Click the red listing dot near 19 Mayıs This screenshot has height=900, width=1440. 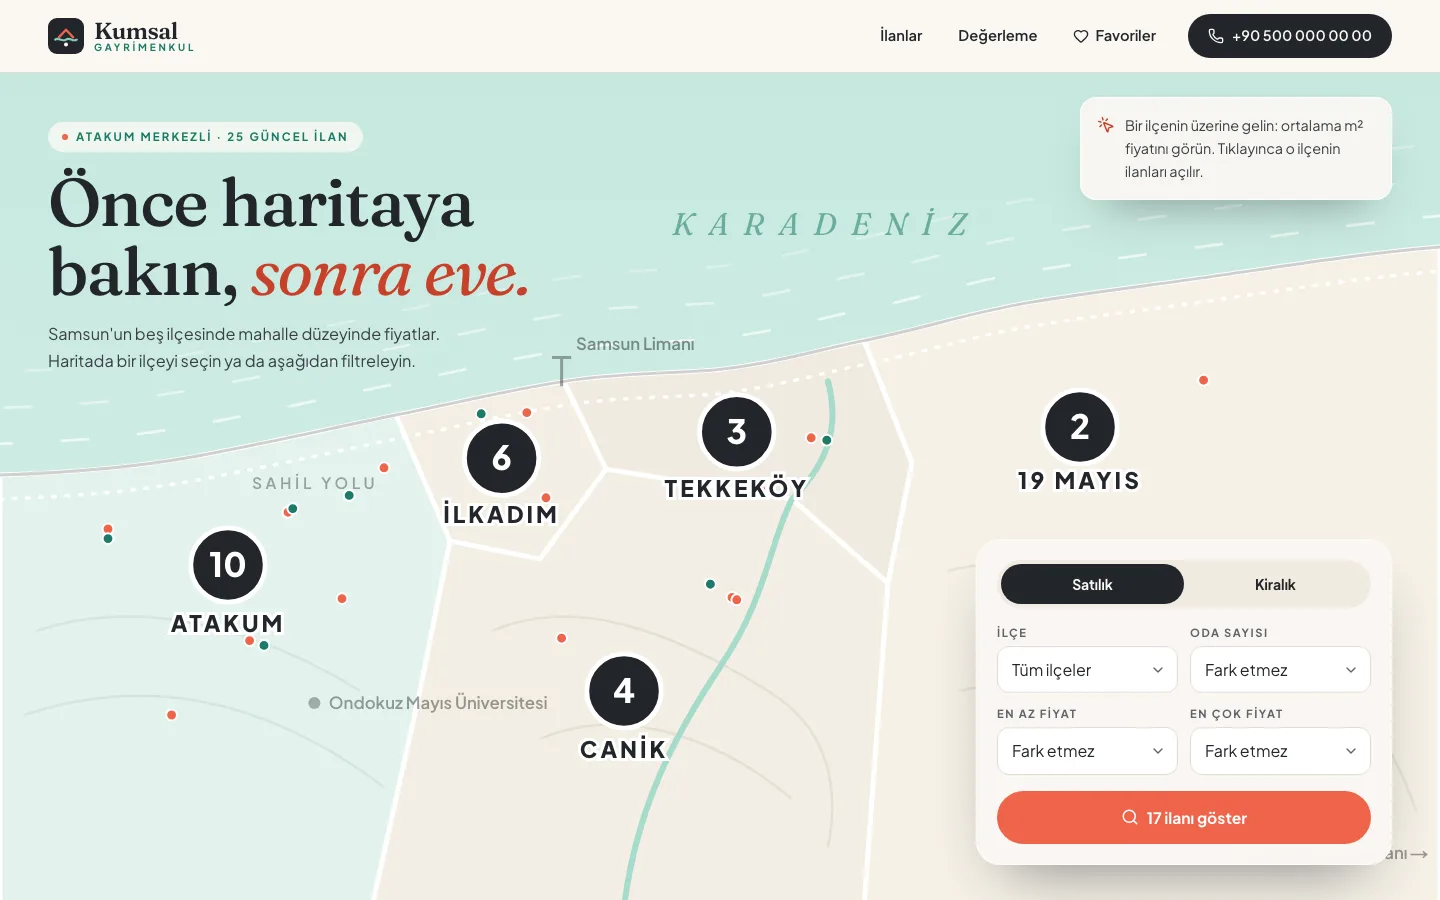coord(1204,380)
